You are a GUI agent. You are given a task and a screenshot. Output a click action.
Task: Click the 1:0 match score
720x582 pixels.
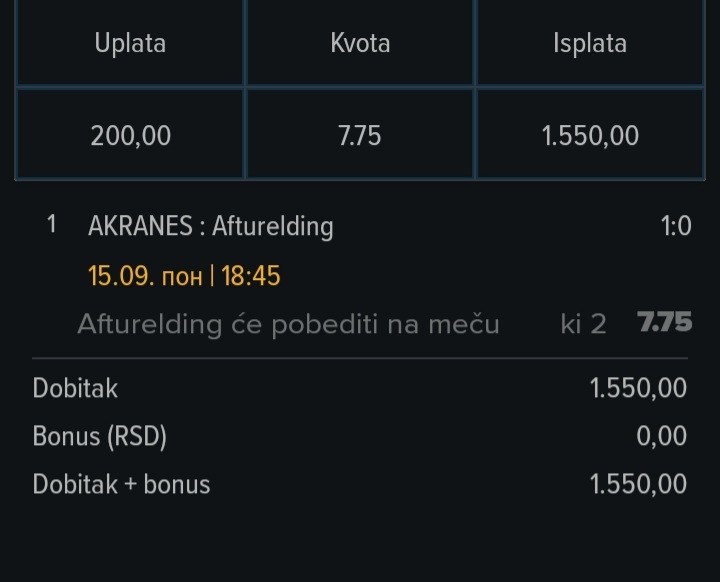(x=676, y=226)
